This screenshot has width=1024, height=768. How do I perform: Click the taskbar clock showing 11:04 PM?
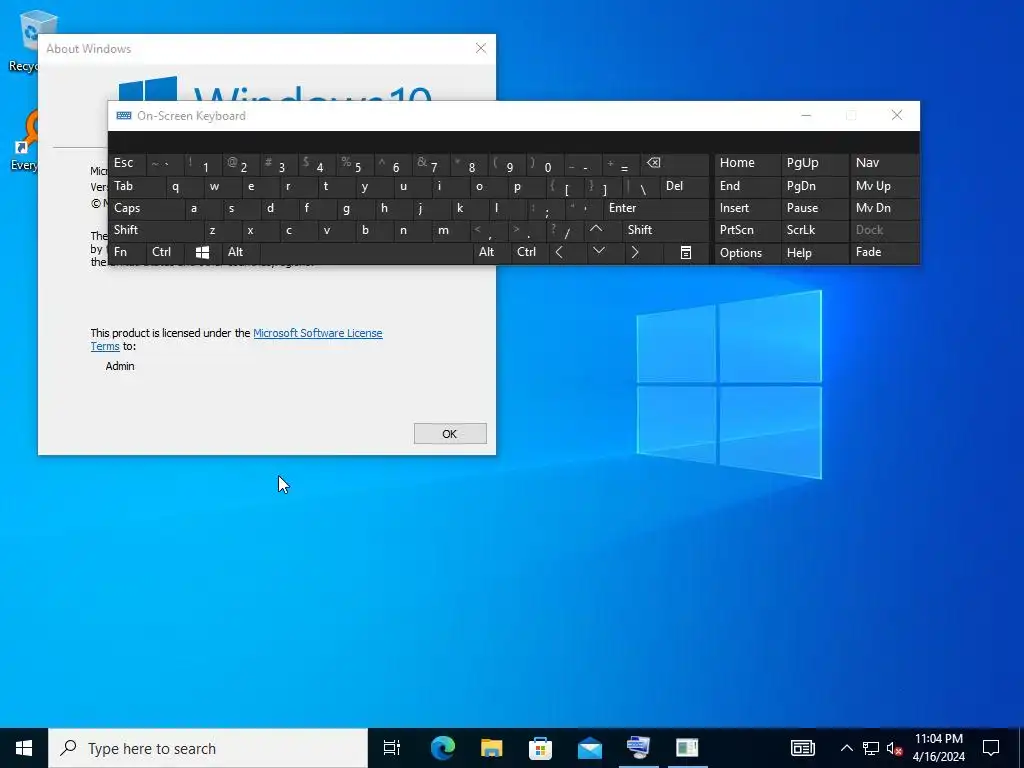(x=938, y=748)
